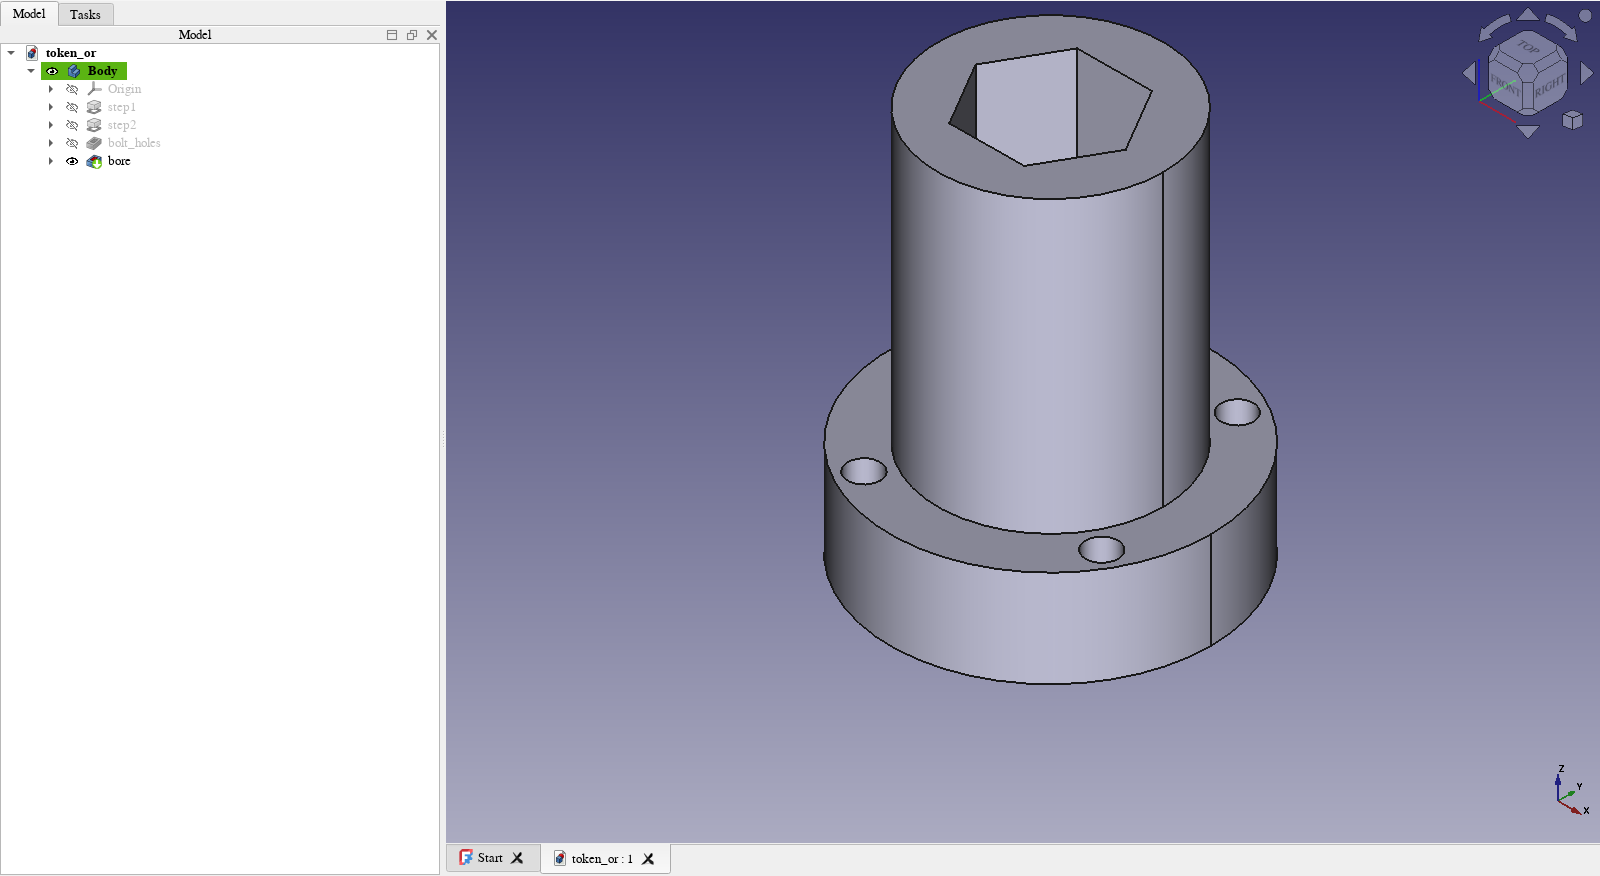The height and width of the screenshot is (876, 1600).
Task: Show the hidden bolt_holes feature
Action: tap(72, 143)
